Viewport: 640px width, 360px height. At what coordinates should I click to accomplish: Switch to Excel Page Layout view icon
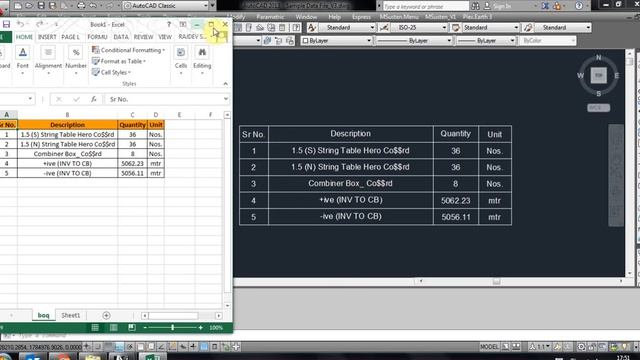coord(113,327)
